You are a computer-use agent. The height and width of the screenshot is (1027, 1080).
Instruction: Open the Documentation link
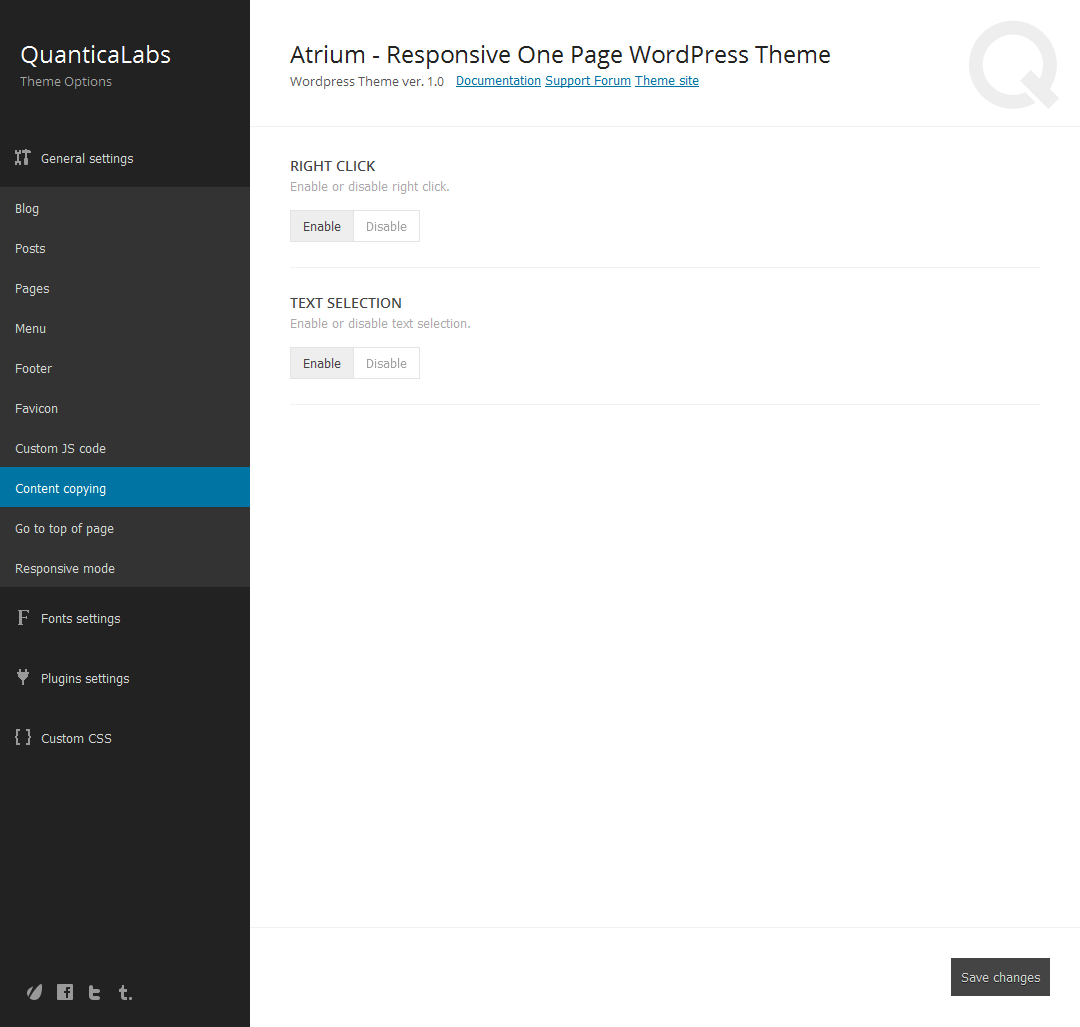tap(498, 81)
